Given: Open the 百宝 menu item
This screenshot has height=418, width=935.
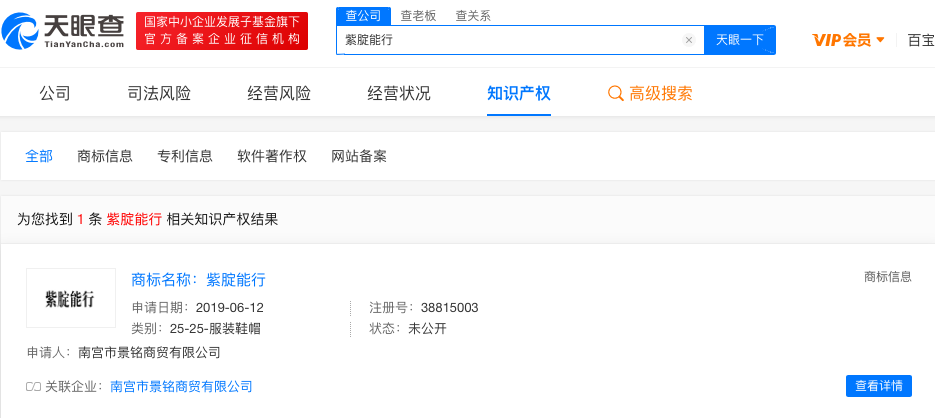Looking at the screenshot, I should point(921,40).
